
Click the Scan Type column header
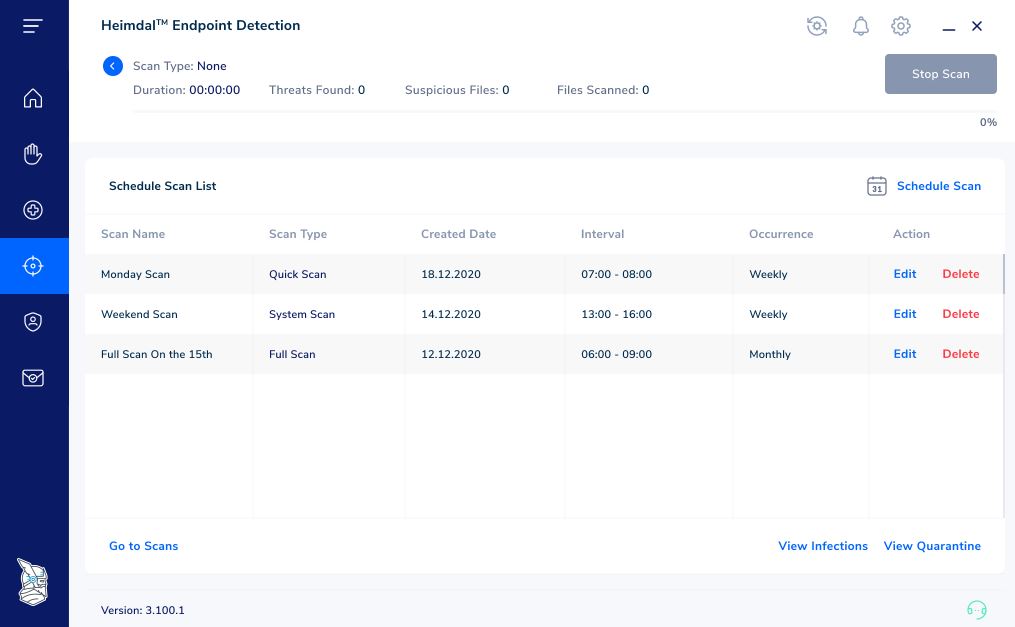point(298,234)
